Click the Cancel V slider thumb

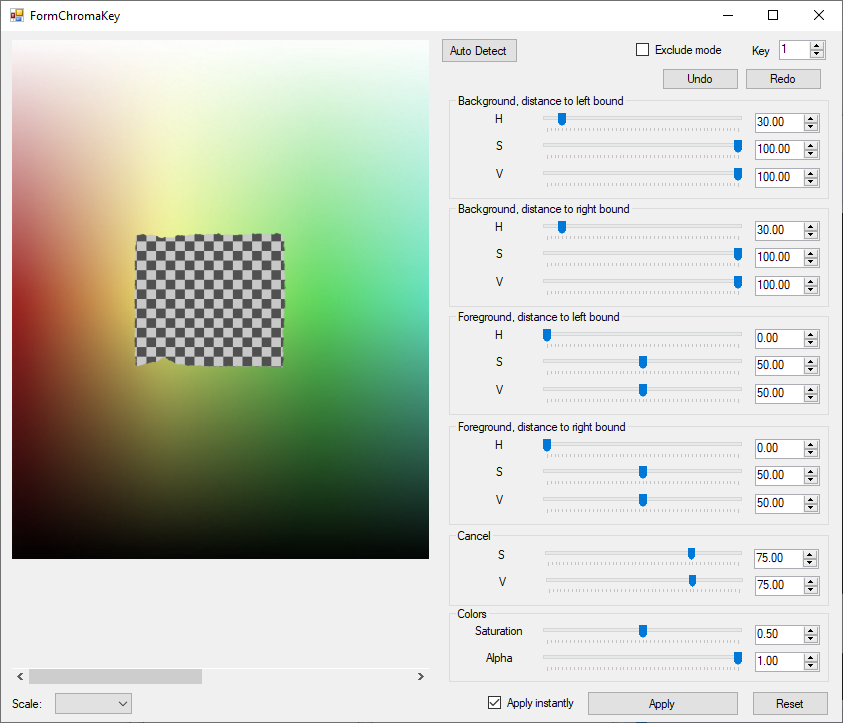[x=692, y=581]
